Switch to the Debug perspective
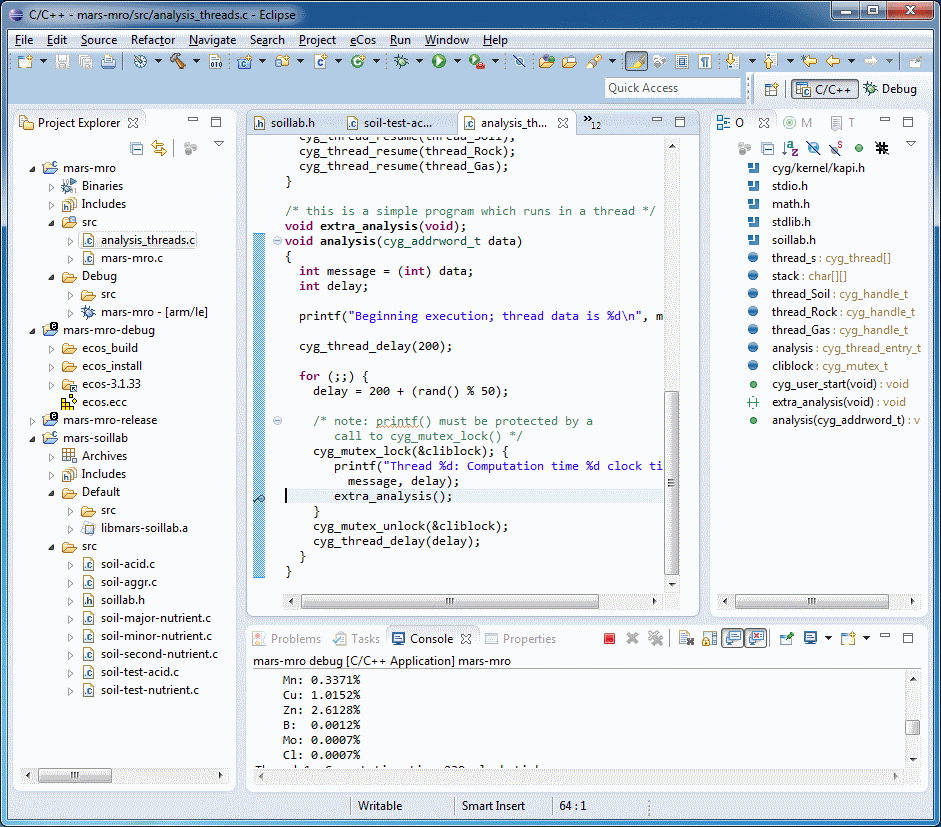Screen dimensions: 941x827 point(890,89)
